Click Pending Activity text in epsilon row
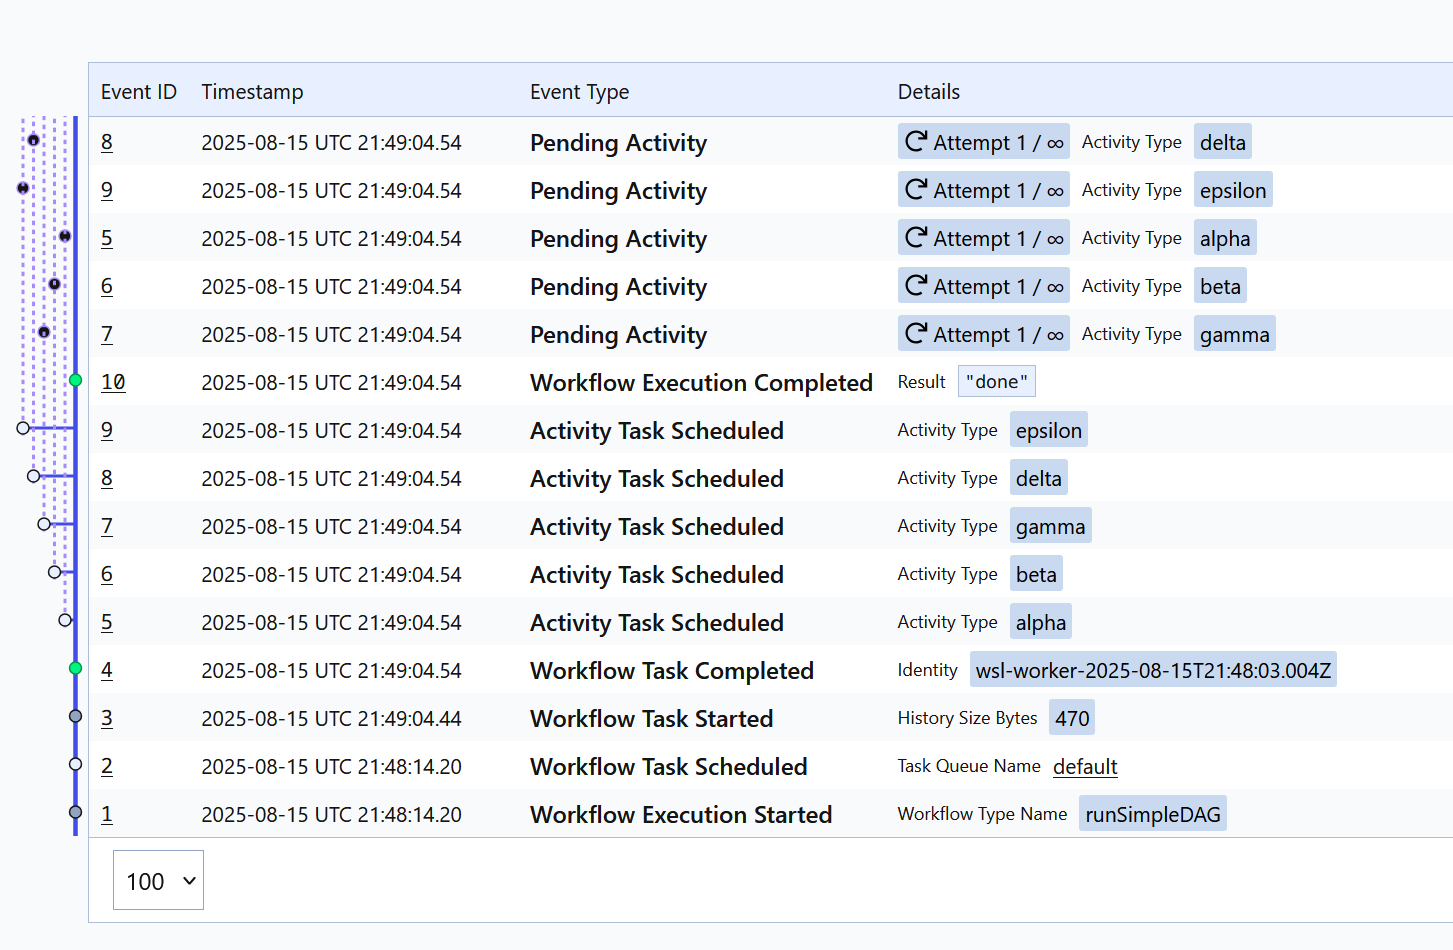Image resolution: width=1453 pixels, height=950 pixels. click(x=618, y=191)
